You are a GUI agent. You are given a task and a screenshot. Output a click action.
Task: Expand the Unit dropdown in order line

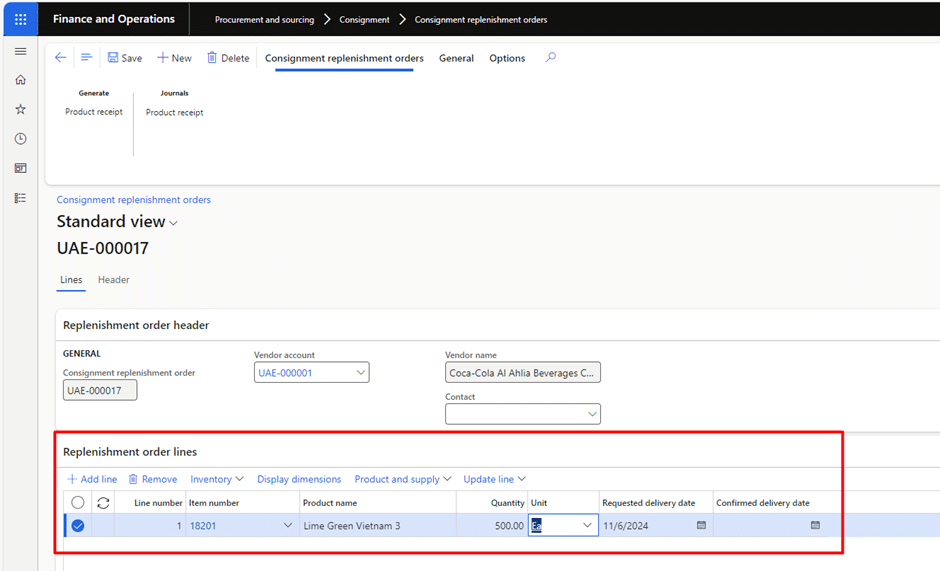[587, 525]
